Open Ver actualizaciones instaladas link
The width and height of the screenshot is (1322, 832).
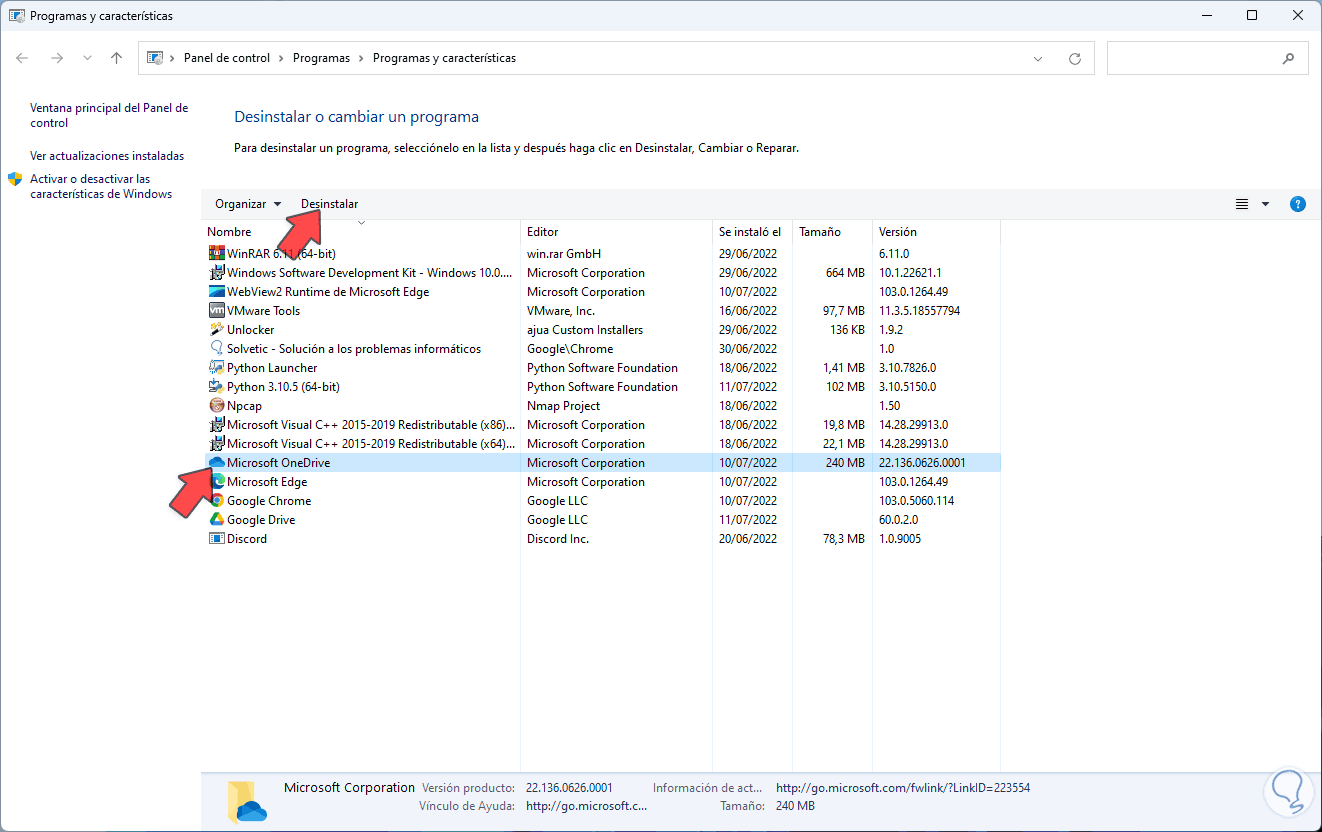point(107,156)
